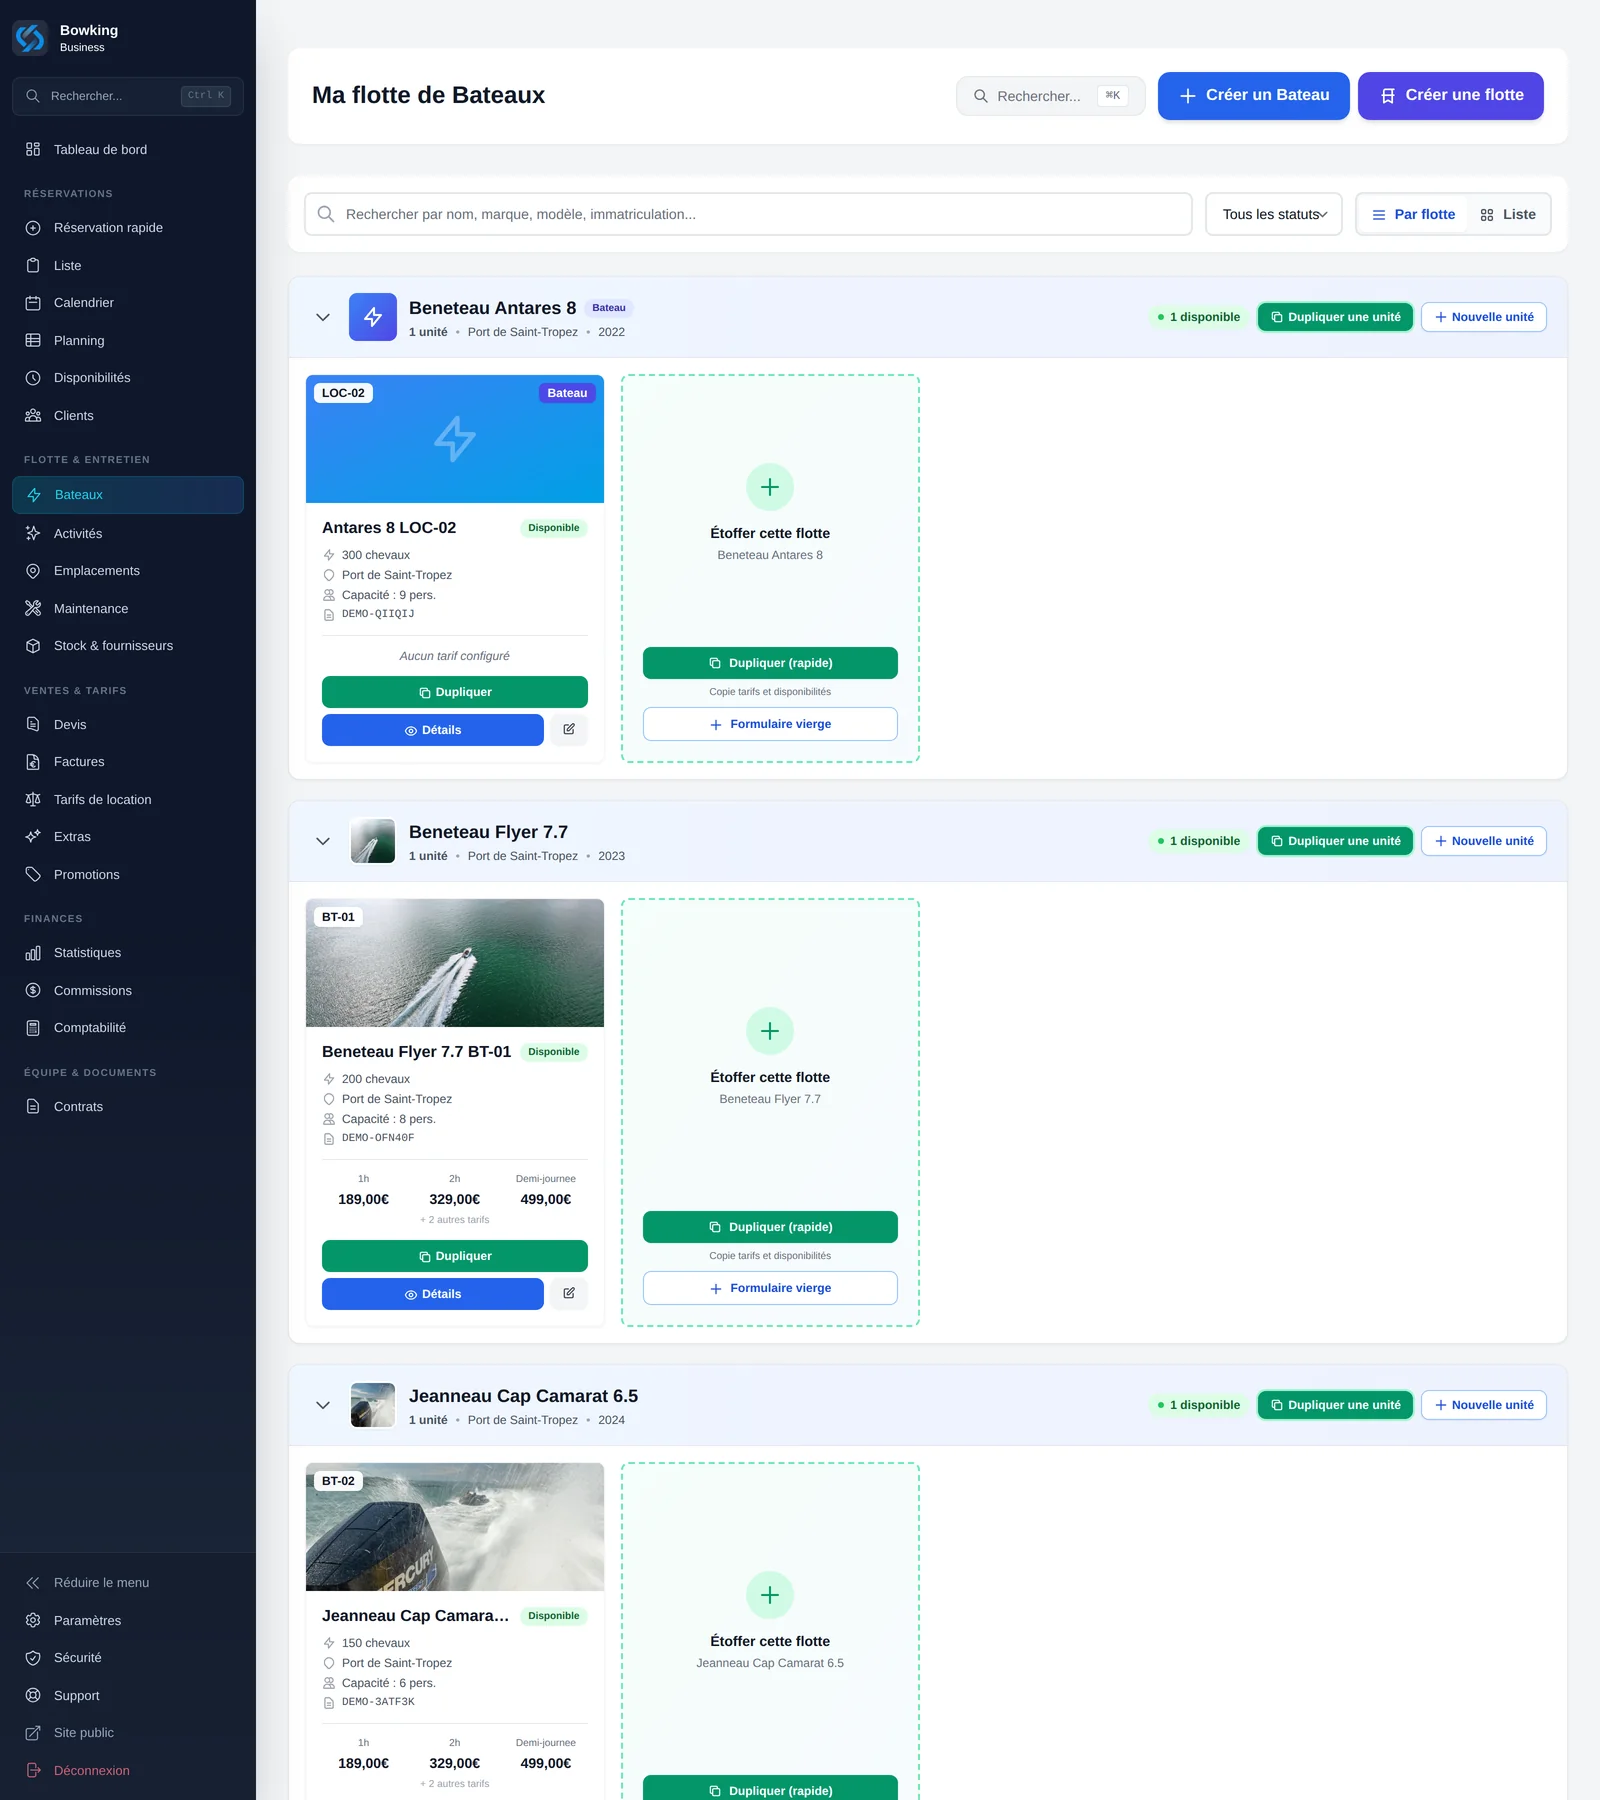Open the BT-02 boat photo thumbnail
Image resolution: width=1600 pixels, height=1800 pixels.
455,1527
